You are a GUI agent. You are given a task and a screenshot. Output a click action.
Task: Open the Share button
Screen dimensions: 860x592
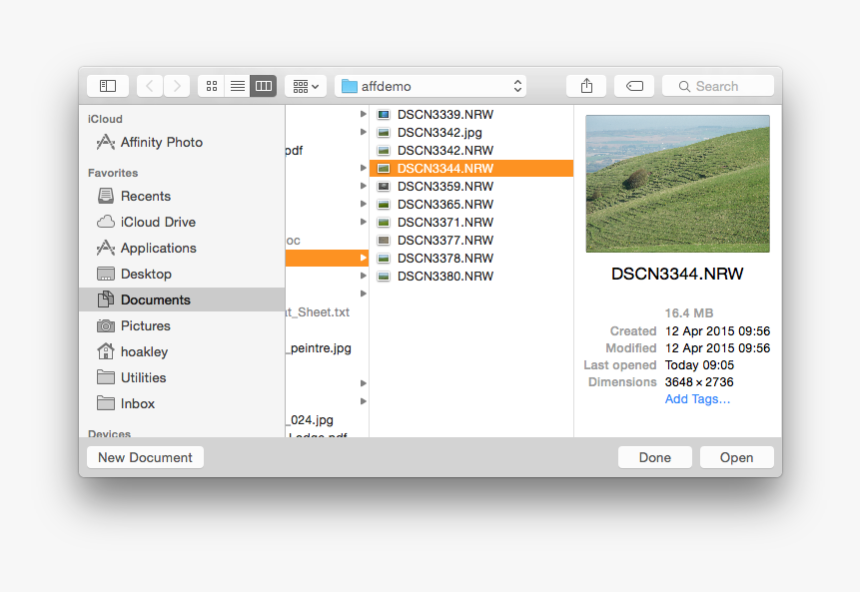[586, 85]
